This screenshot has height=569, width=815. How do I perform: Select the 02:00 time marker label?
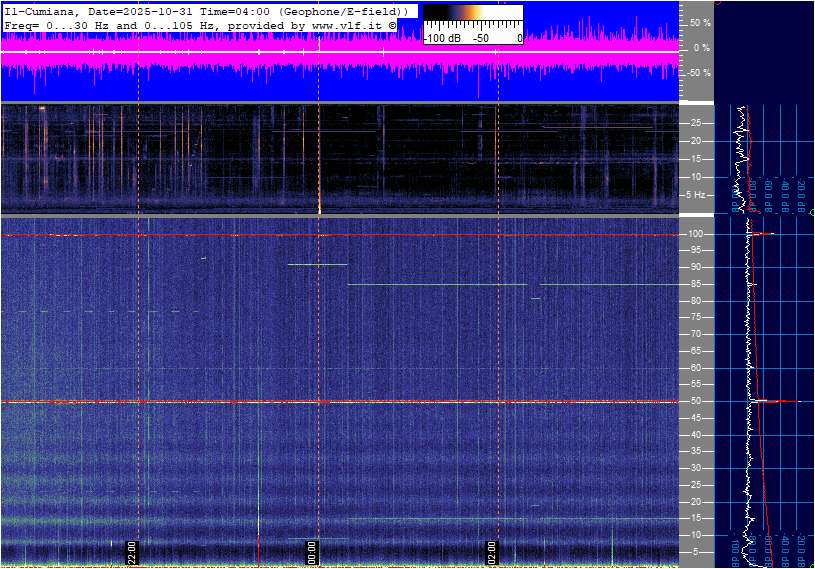tap(491, 551)
